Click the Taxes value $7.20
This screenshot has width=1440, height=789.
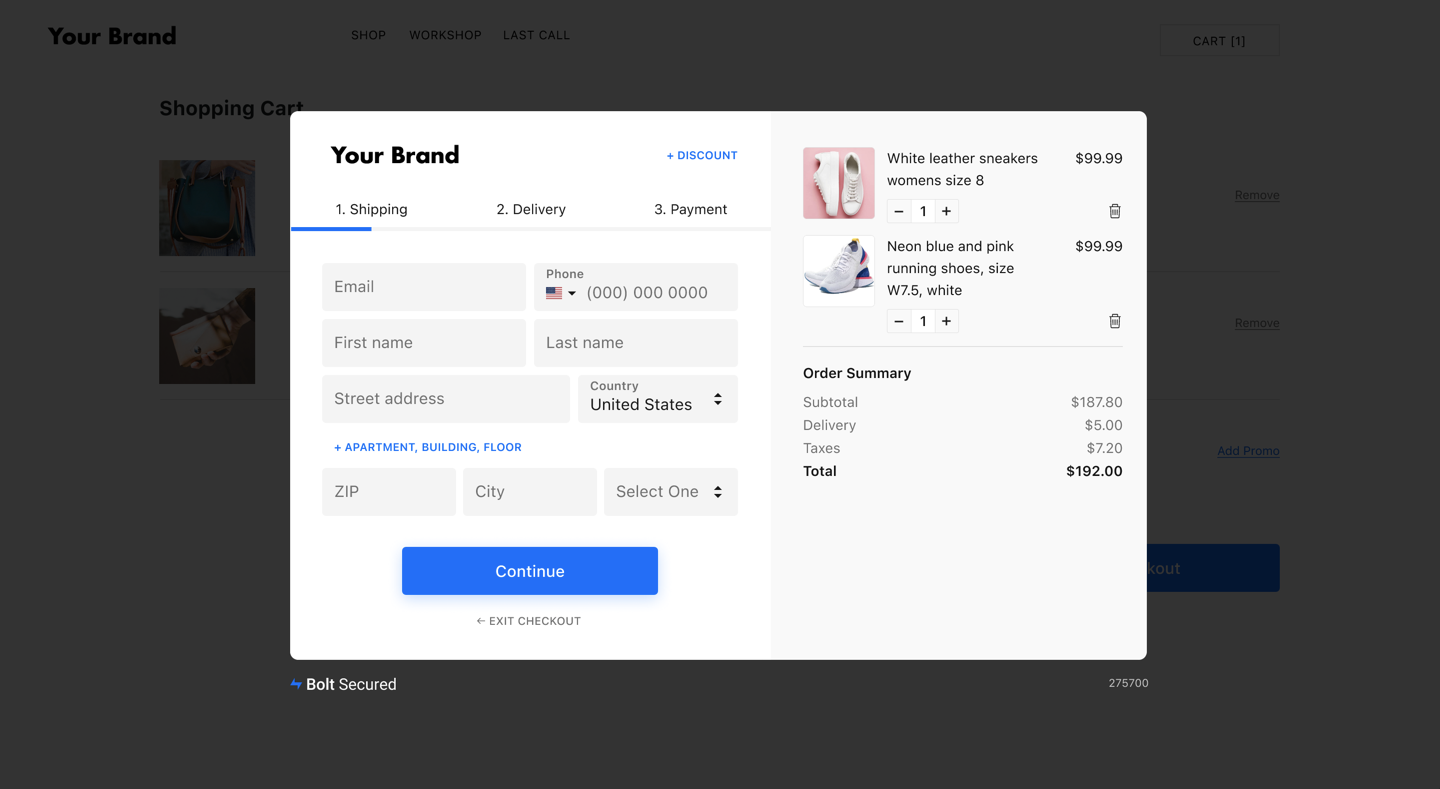[x=1104, y=448]
